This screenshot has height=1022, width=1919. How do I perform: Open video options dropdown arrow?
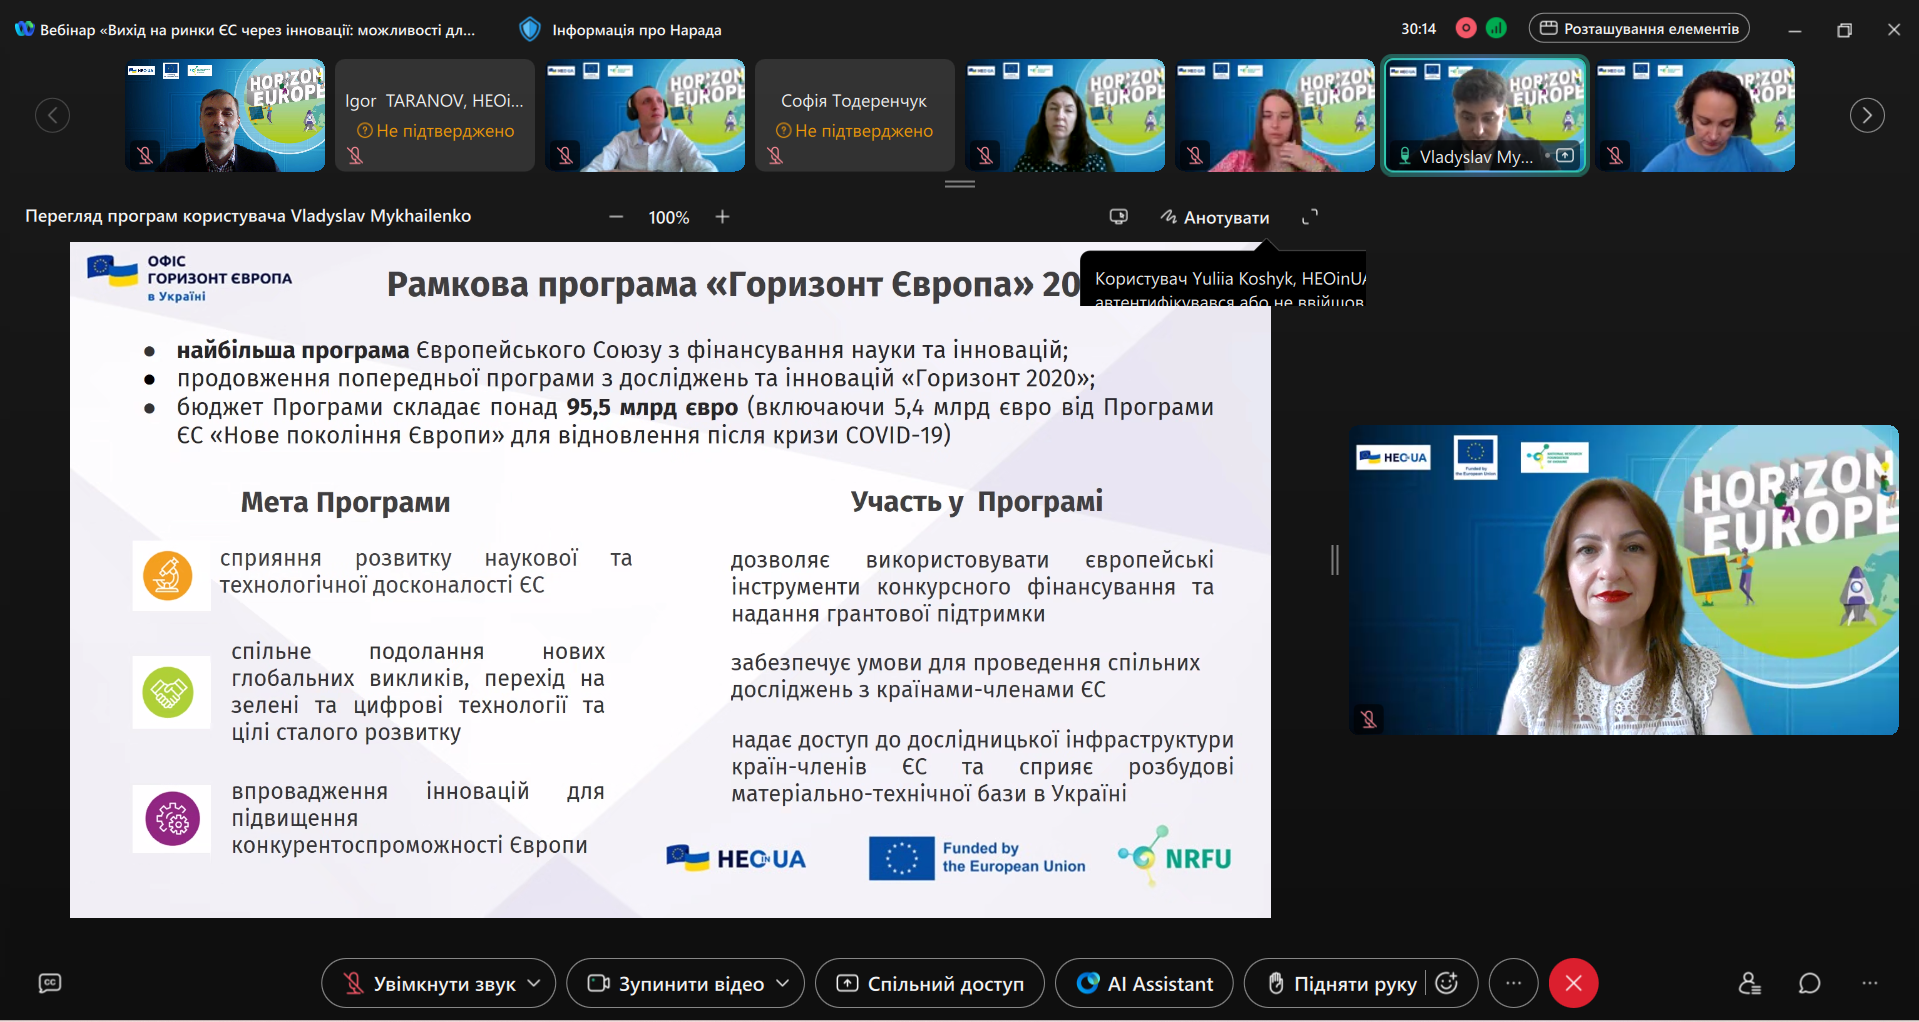tap(784, 984)
